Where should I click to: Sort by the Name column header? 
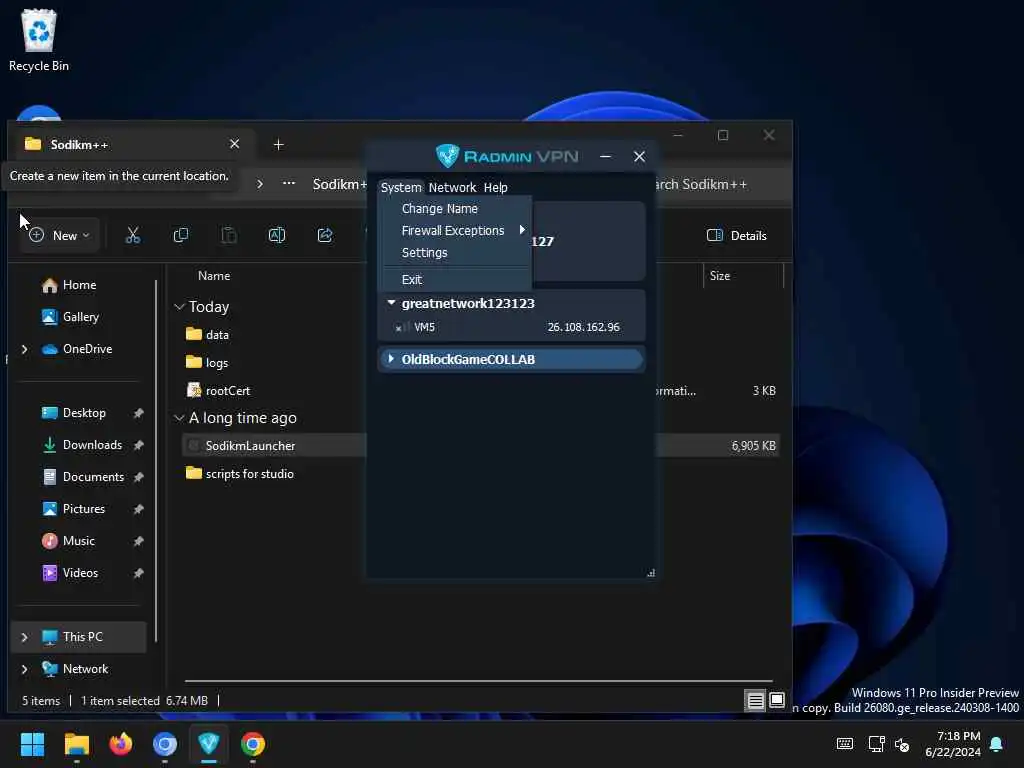pyautogui.click(x=214, y=276)
